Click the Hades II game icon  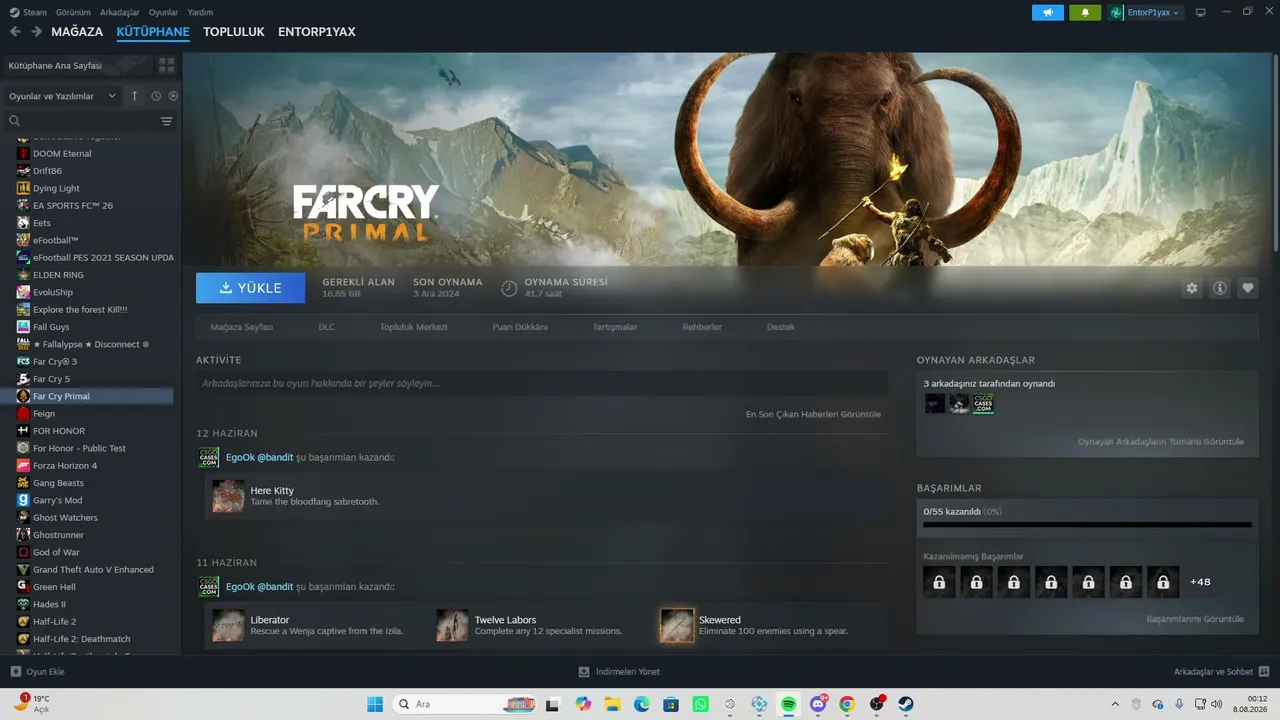23,604
